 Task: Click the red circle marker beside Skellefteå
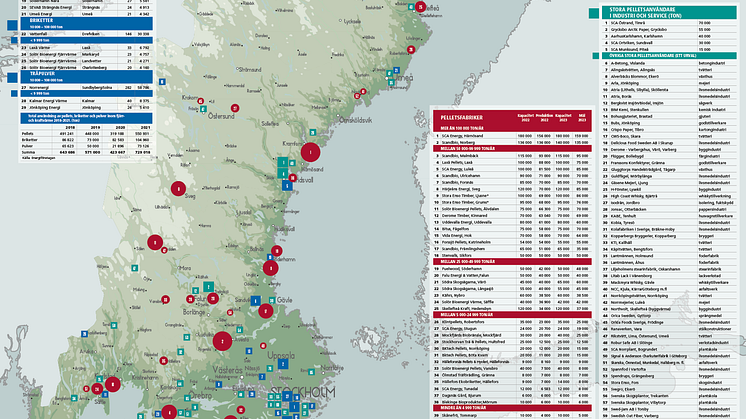[x=421, y=7]
